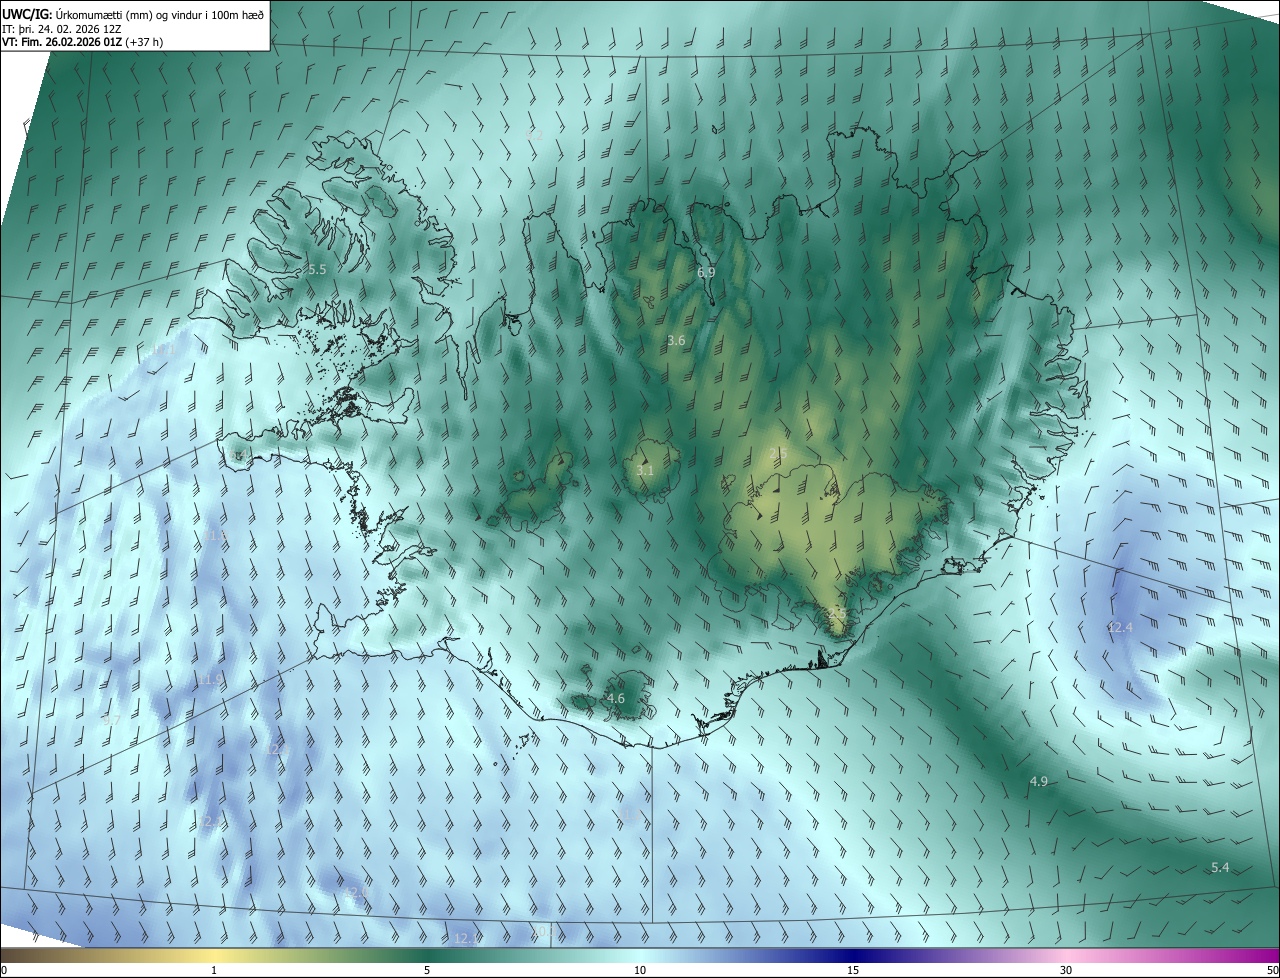This screenshot has height=978, width=1280.
Task: Select the 4.6 value label near the south coast
Action: click(615, 698)
